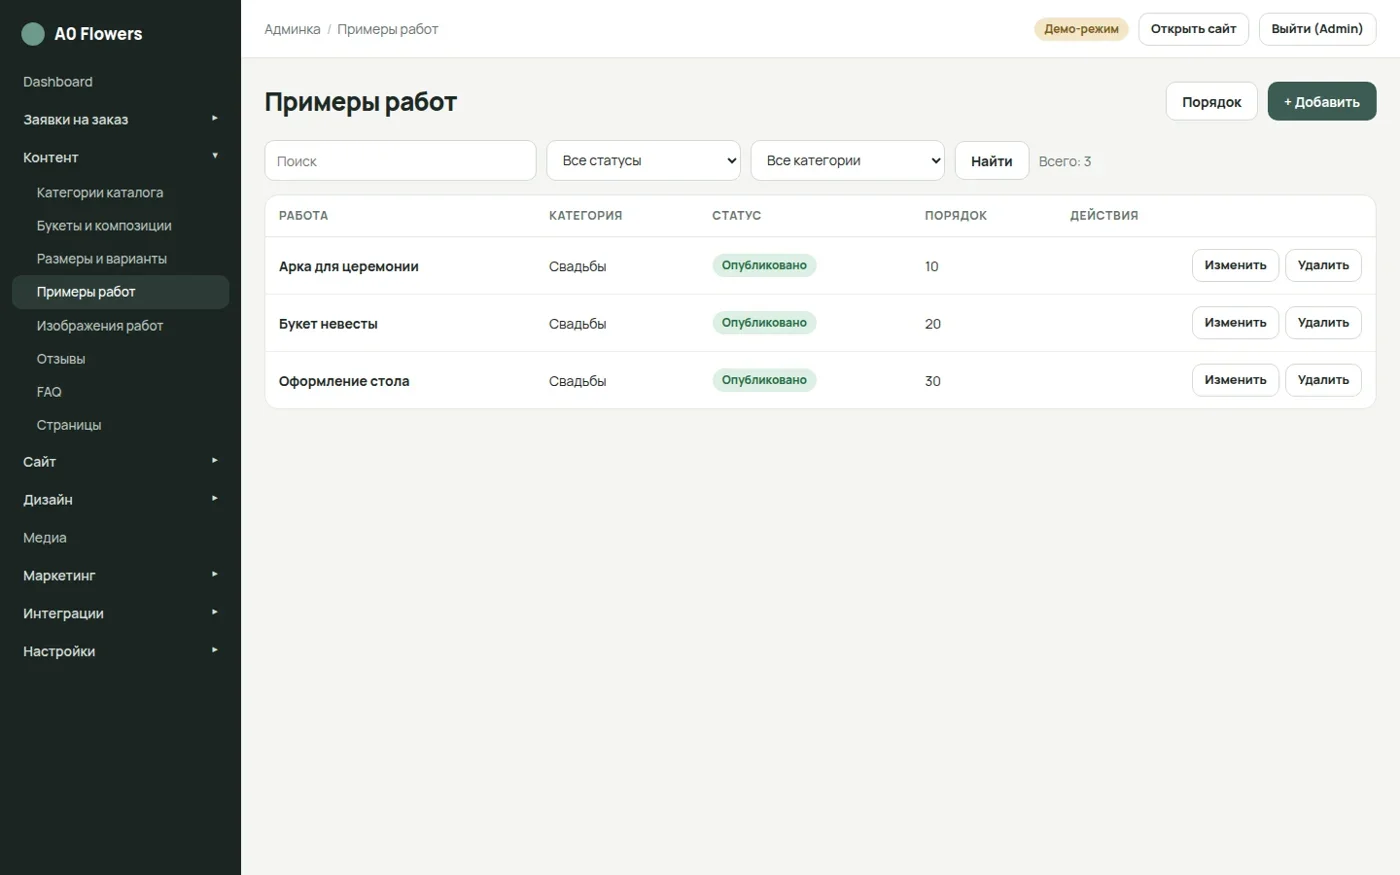Click the Демо-режим badge
The image size is (1400, 875).
tap(1081, 29)
